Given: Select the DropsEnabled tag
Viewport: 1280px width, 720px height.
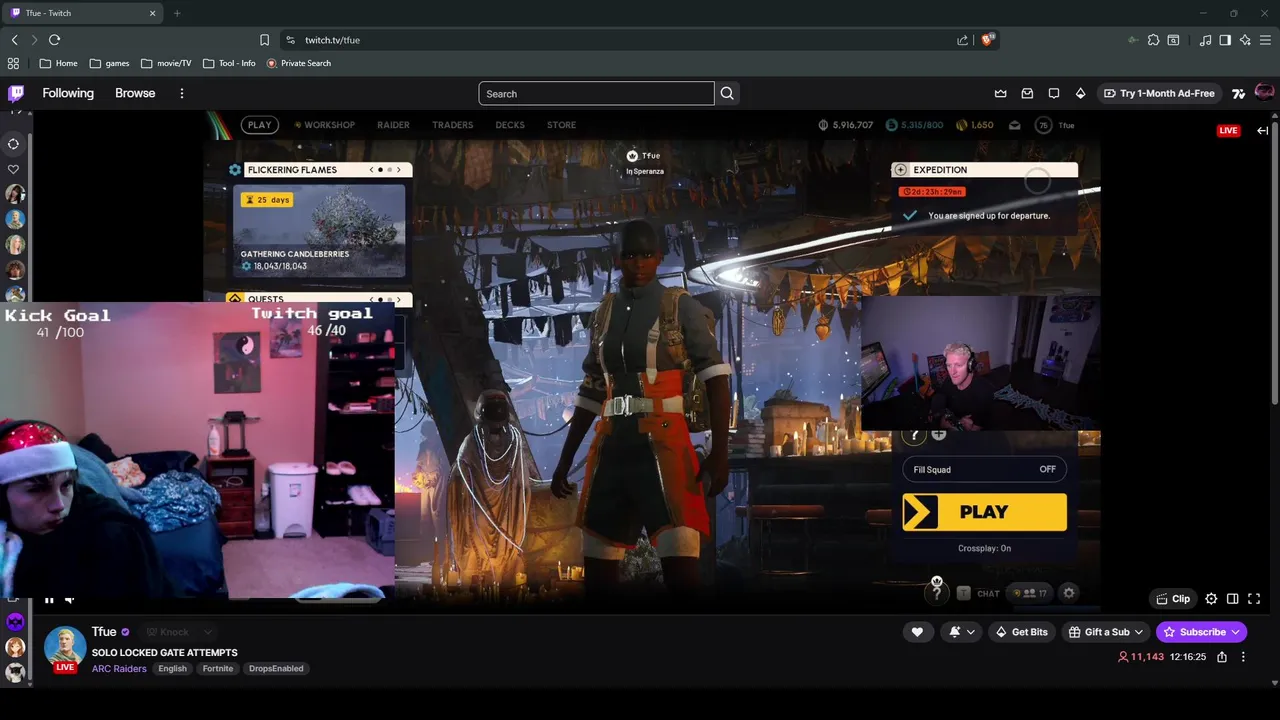Looking at the screenshot, I should click(276, 668).
